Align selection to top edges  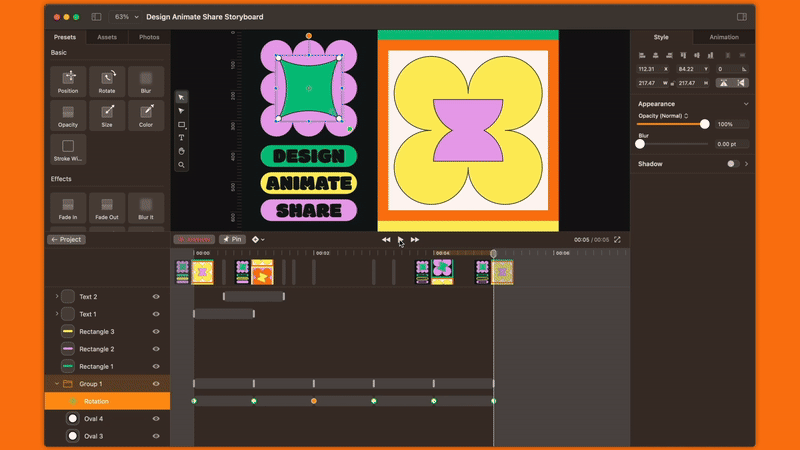[x=683, y=55]
